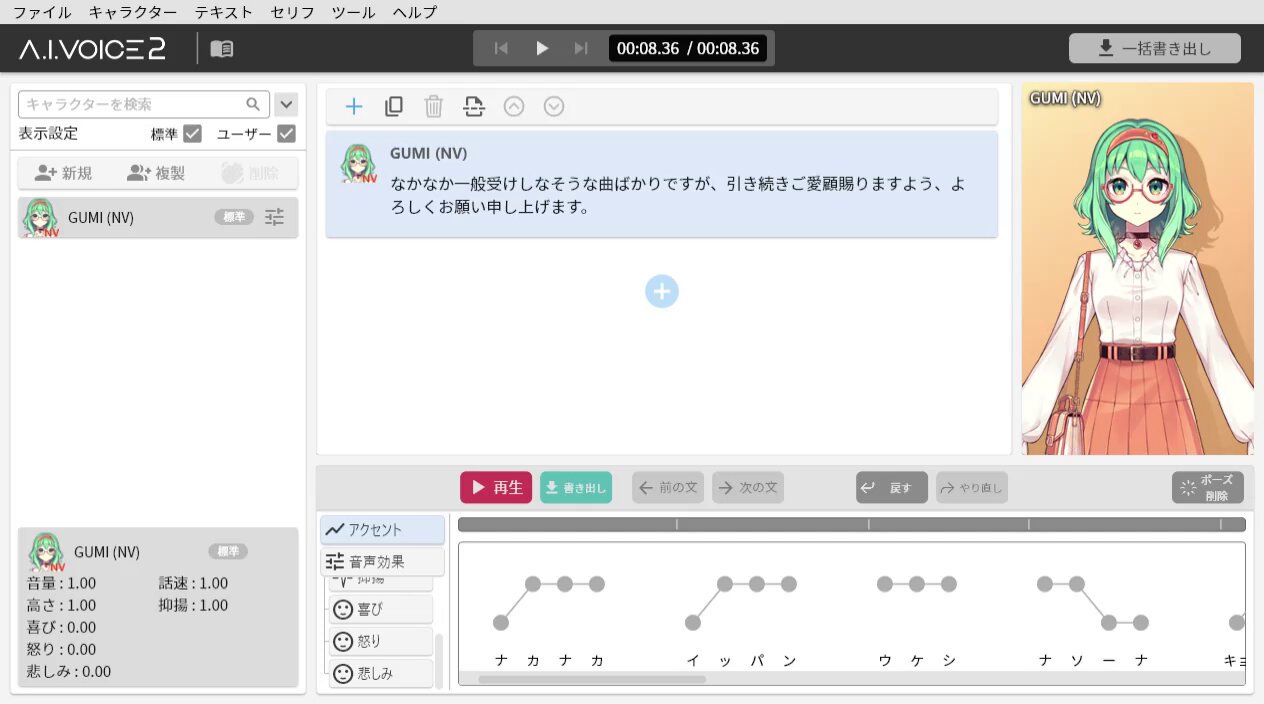Image resolution: width=1264 pixels, height=704 pixels.
Task: Click the round blue add-line button
Action: 662,291
